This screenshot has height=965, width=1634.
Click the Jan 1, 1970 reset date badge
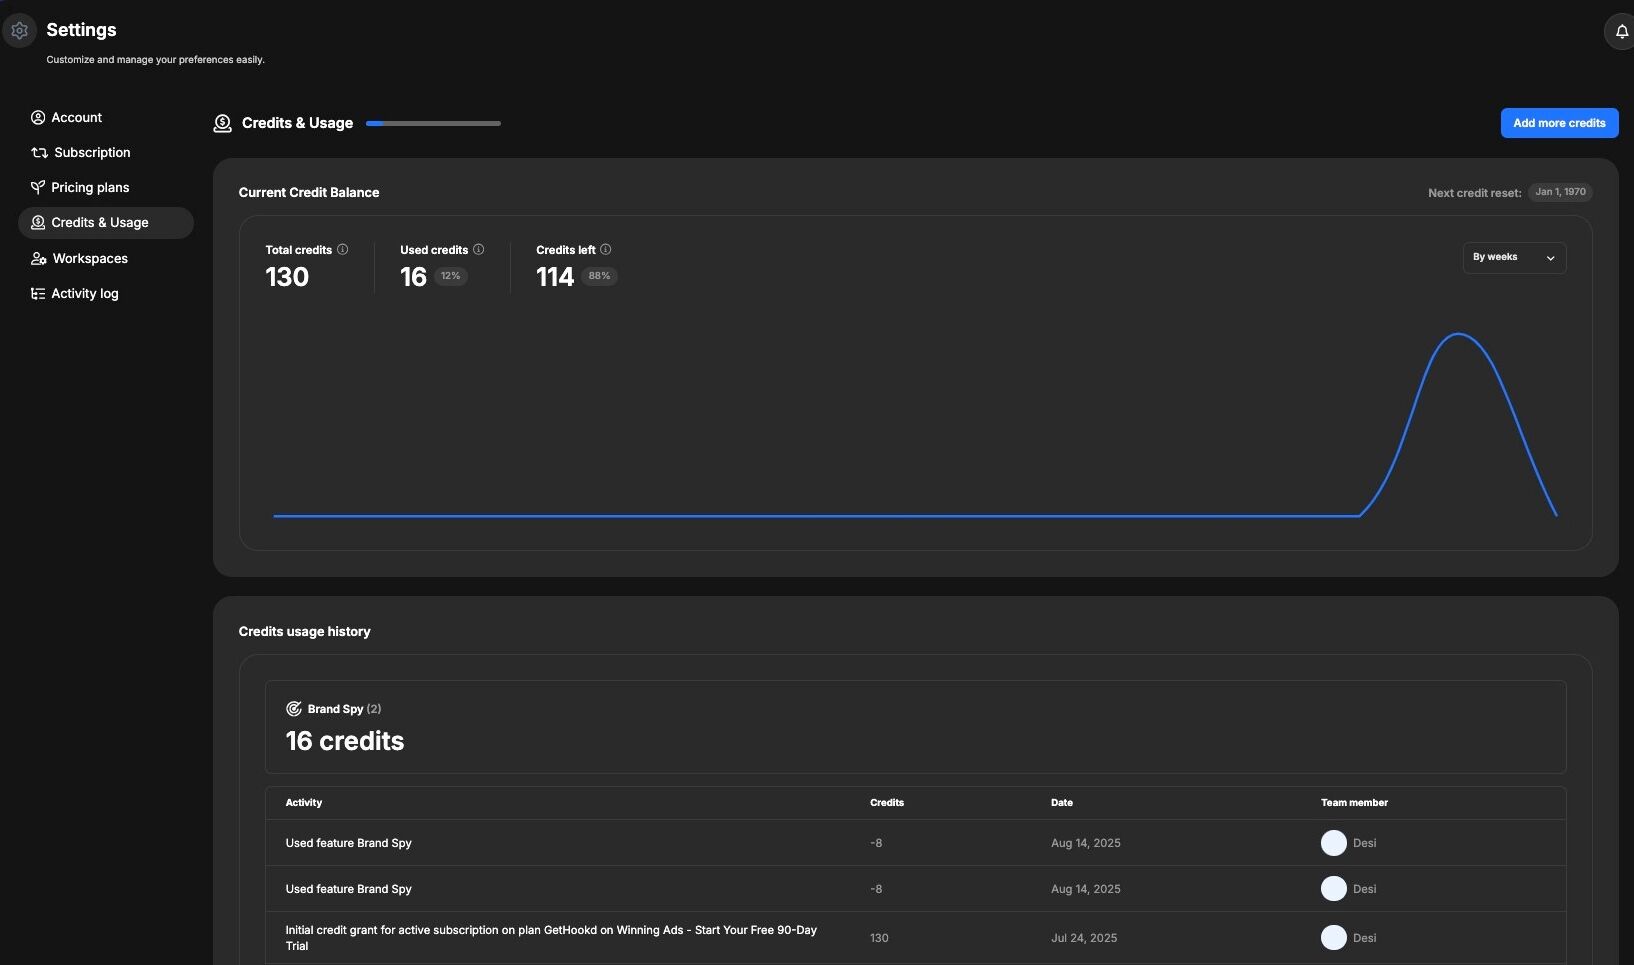tap(1560, 192)
